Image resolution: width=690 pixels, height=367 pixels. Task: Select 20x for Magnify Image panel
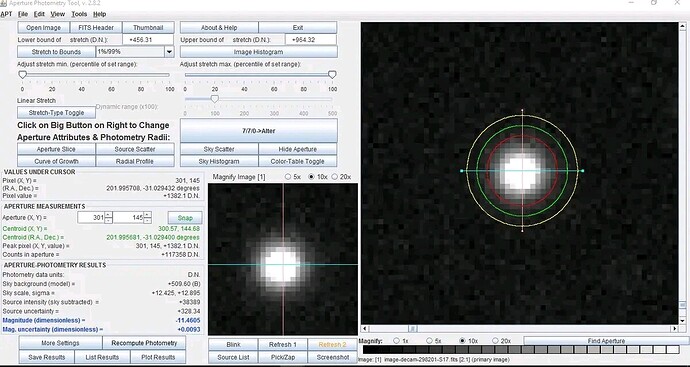coord(335,177)
